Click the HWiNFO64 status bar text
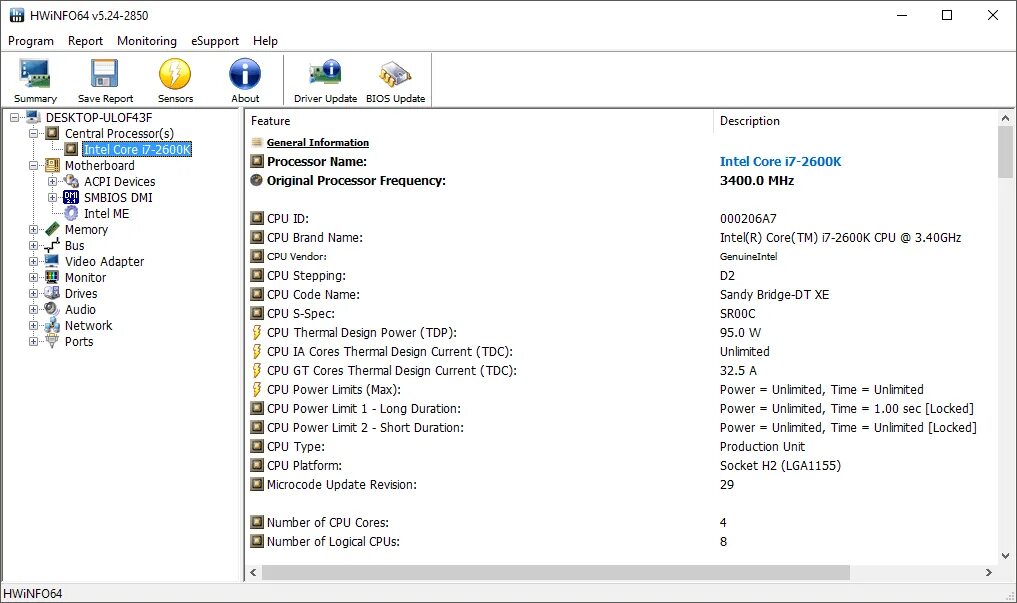 tap(32, 593)
